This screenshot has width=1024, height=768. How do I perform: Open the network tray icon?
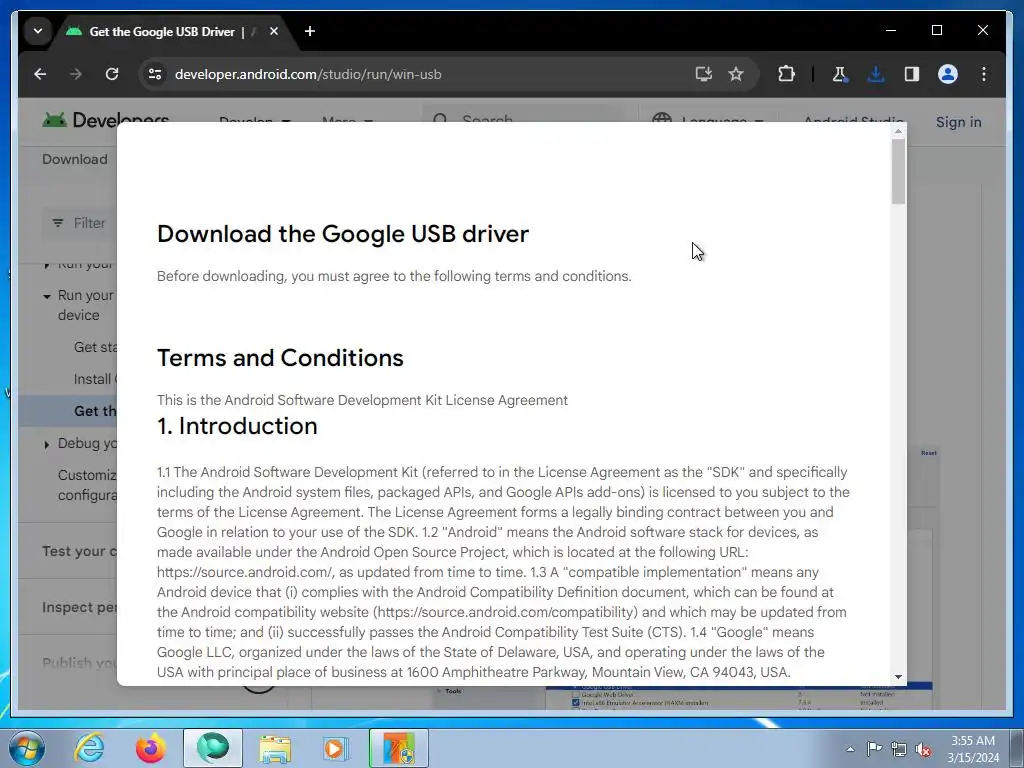[x=899, y=749]
